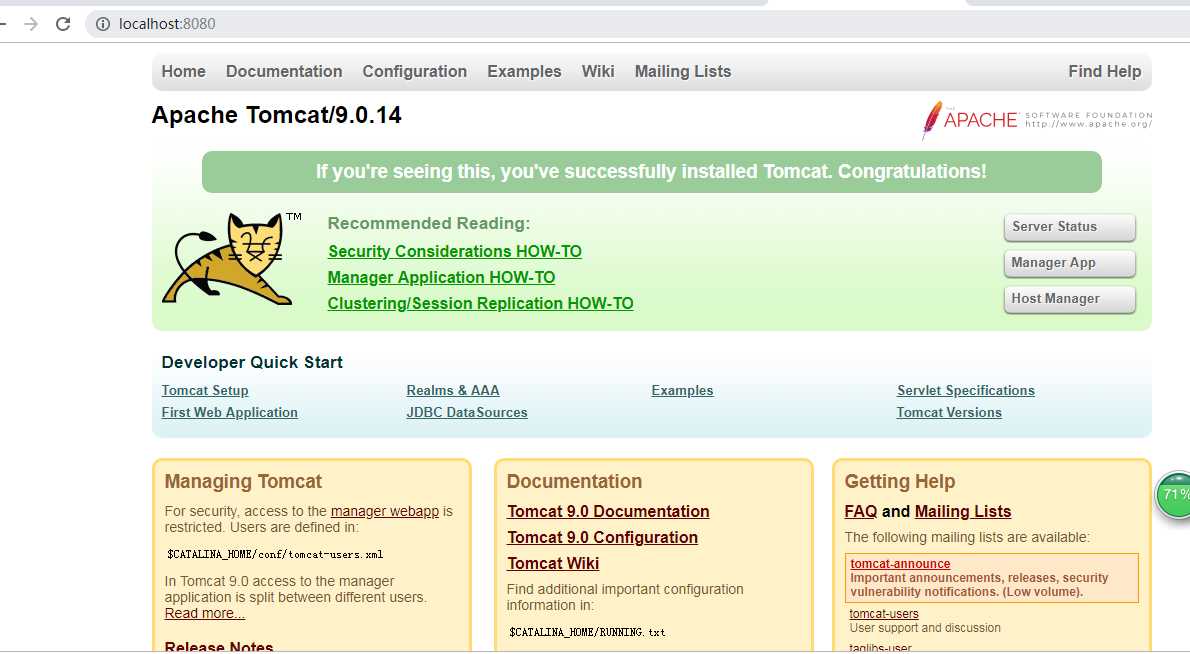Open Tomcat 9.0 Documentation link
Screen dimensions: 1190x654
[x=608, y=511]
